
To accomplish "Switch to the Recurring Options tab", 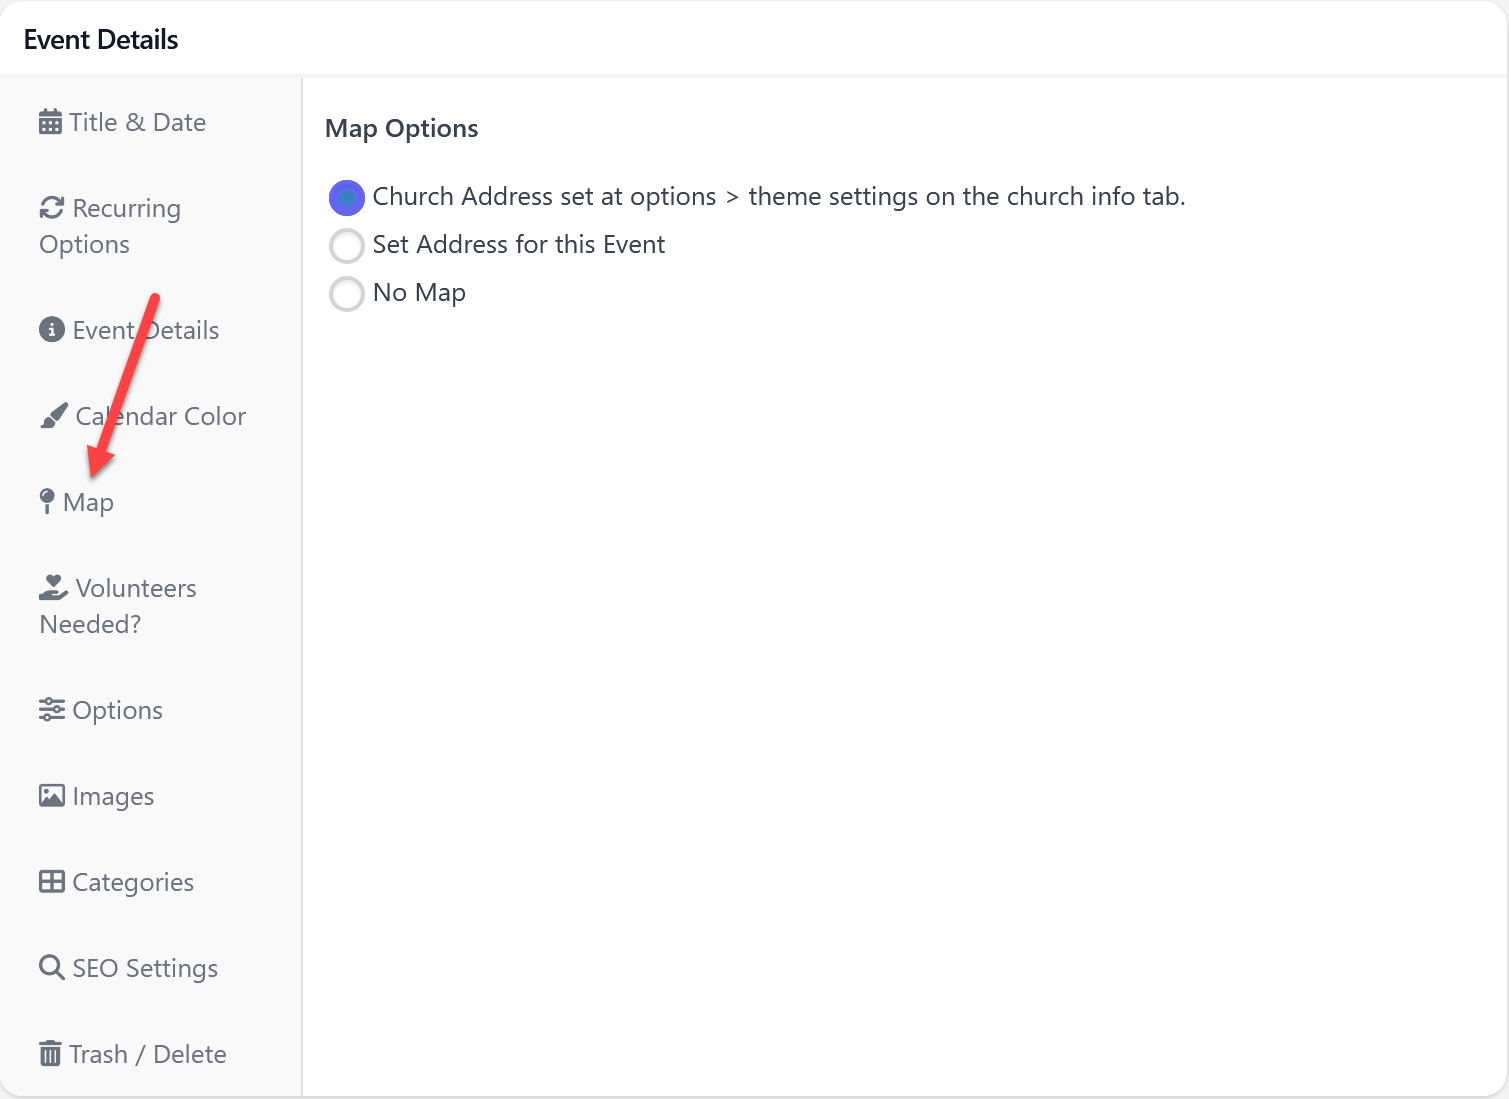I will click(x=110, y=226).
